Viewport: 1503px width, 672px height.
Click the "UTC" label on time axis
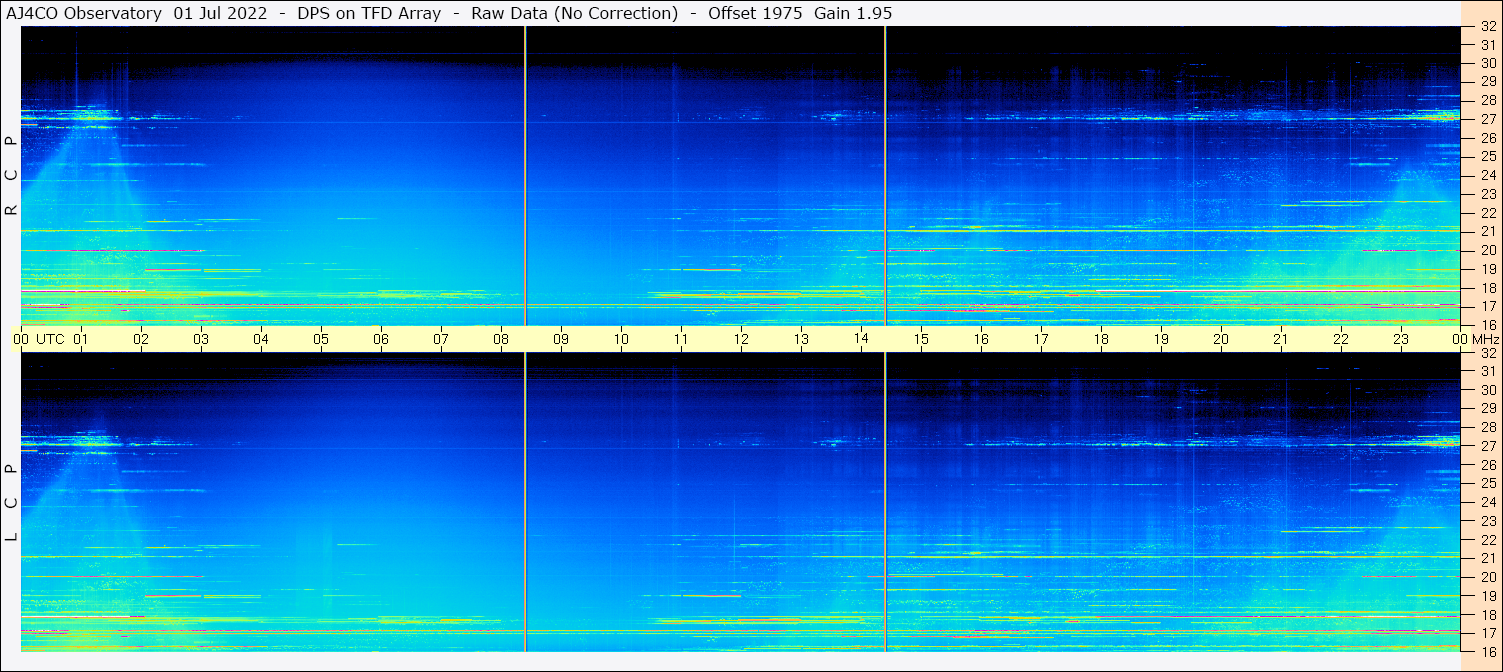pyautogui.click(x=50, y=339)
